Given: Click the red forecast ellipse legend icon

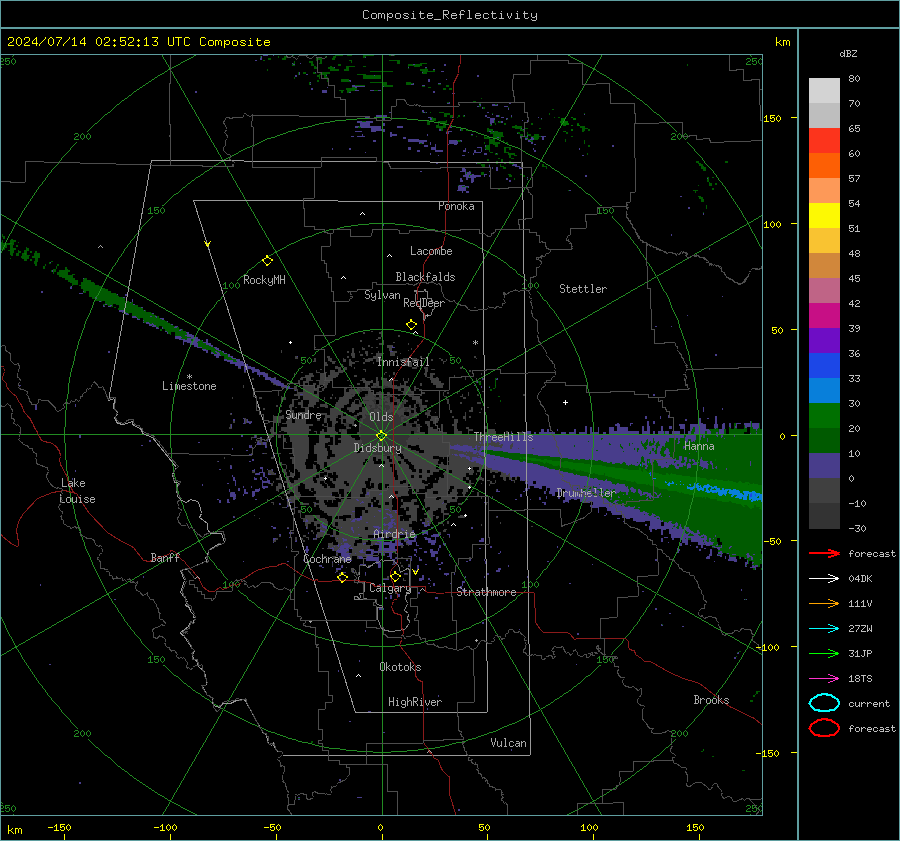Looking at the screenshot, I should coord(824,728).
